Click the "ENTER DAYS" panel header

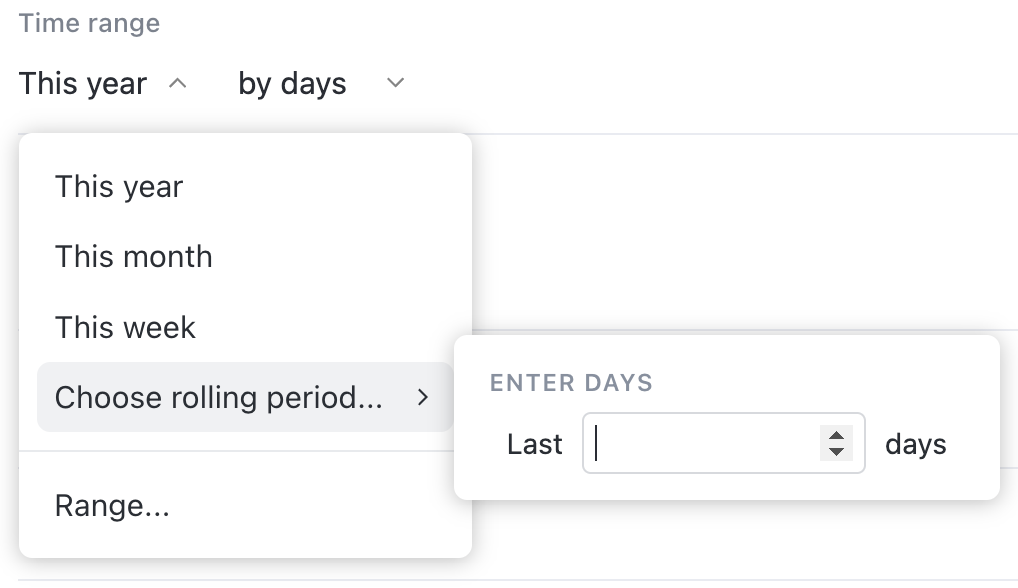pos(570,382)
